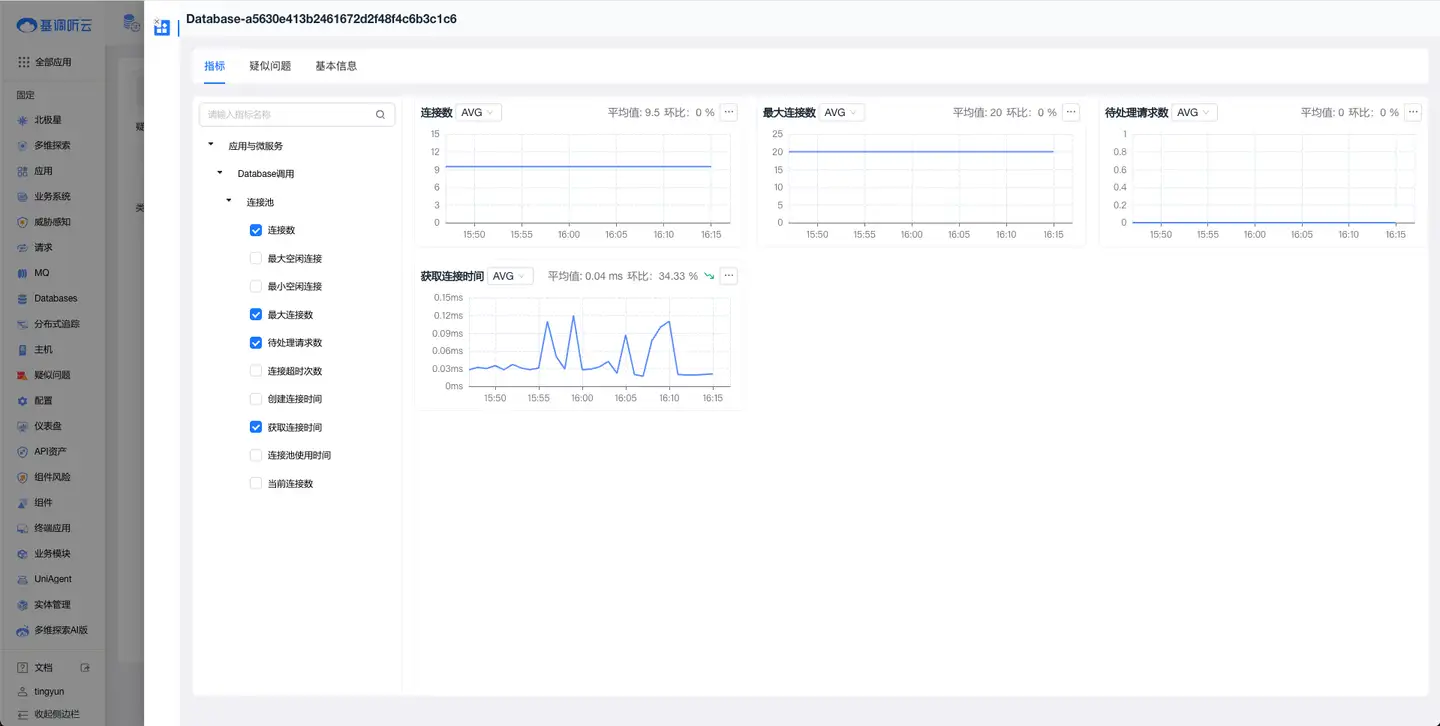Open the more options menu for 连接数 chart
This screenshot has width=1440, height=726.
729,112
